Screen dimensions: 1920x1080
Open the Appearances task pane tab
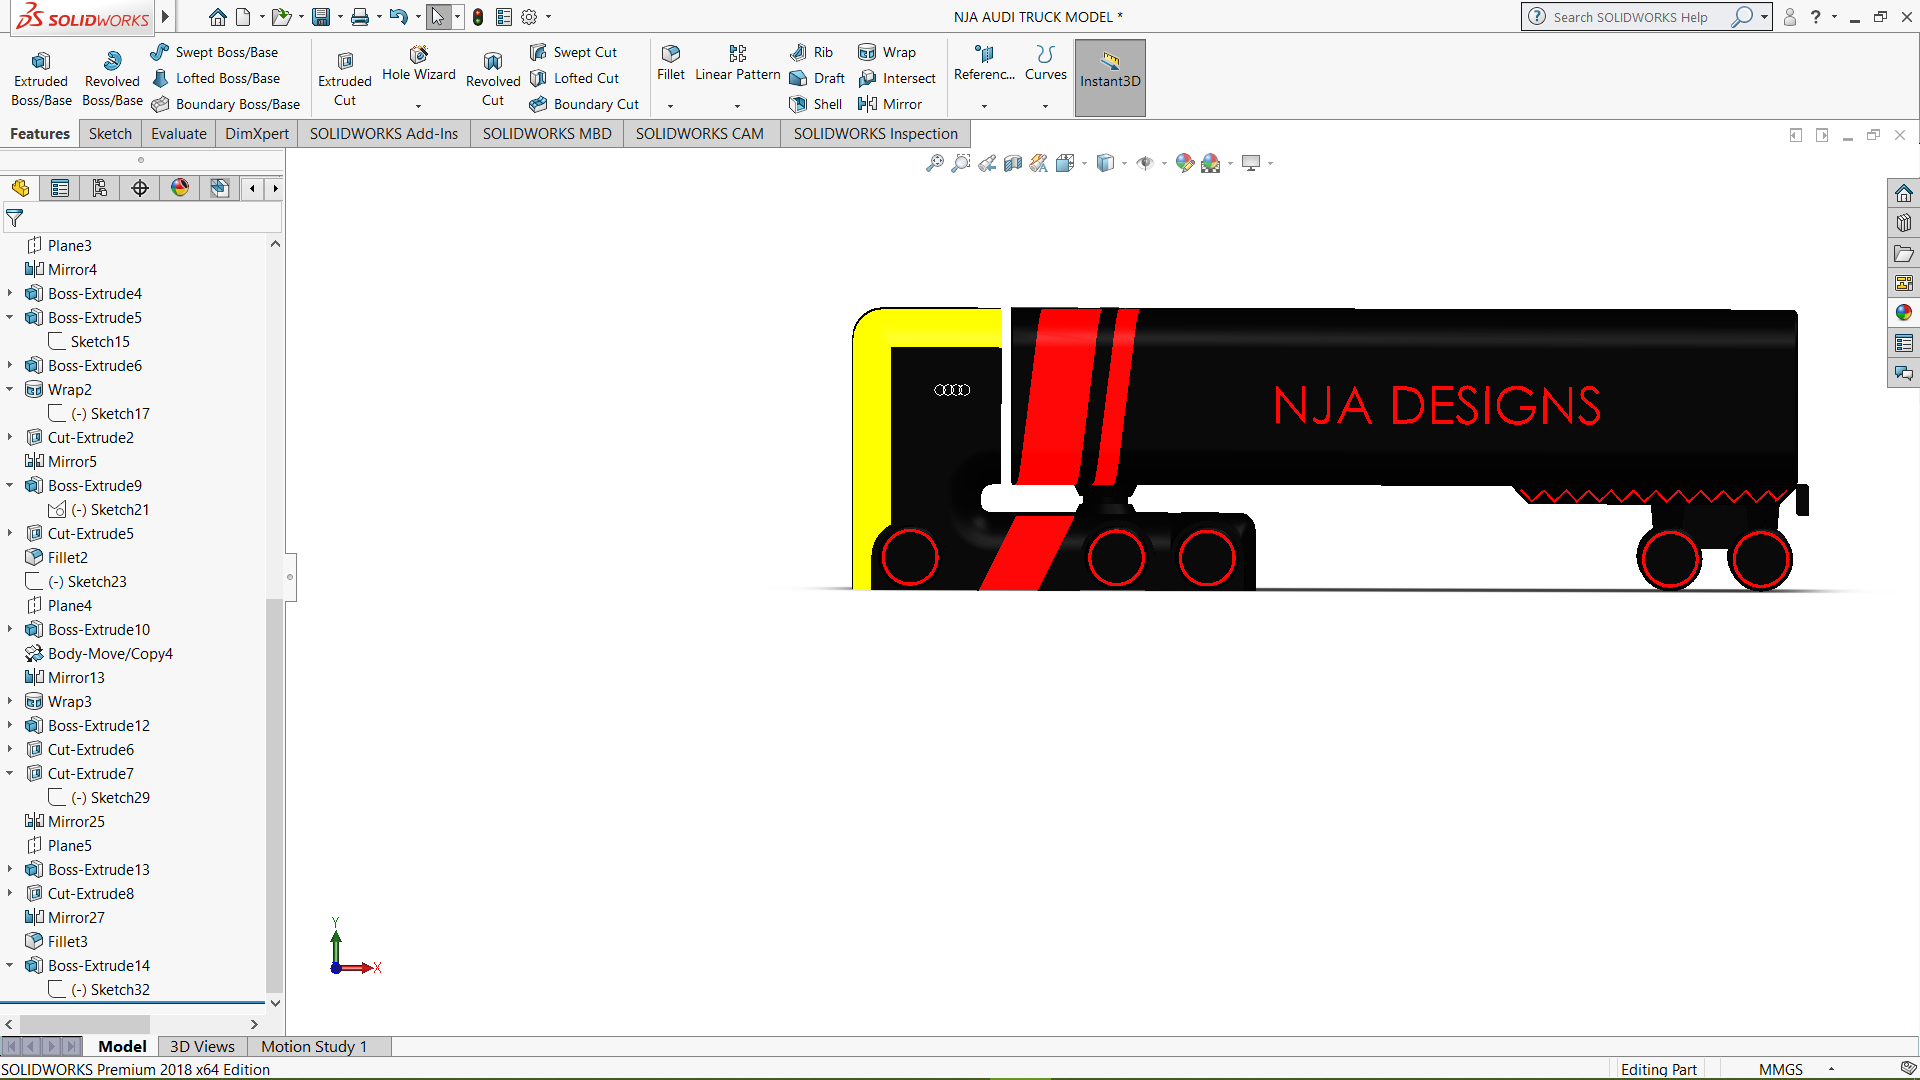pos(1903,313)
